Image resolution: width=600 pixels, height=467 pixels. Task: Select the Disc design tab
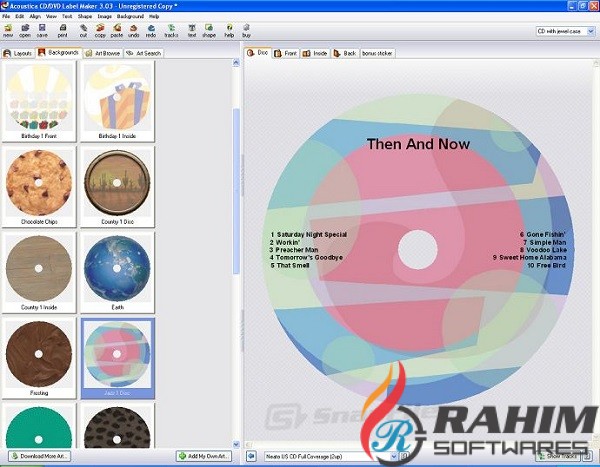pyautogui.click(x=258, y=52)
